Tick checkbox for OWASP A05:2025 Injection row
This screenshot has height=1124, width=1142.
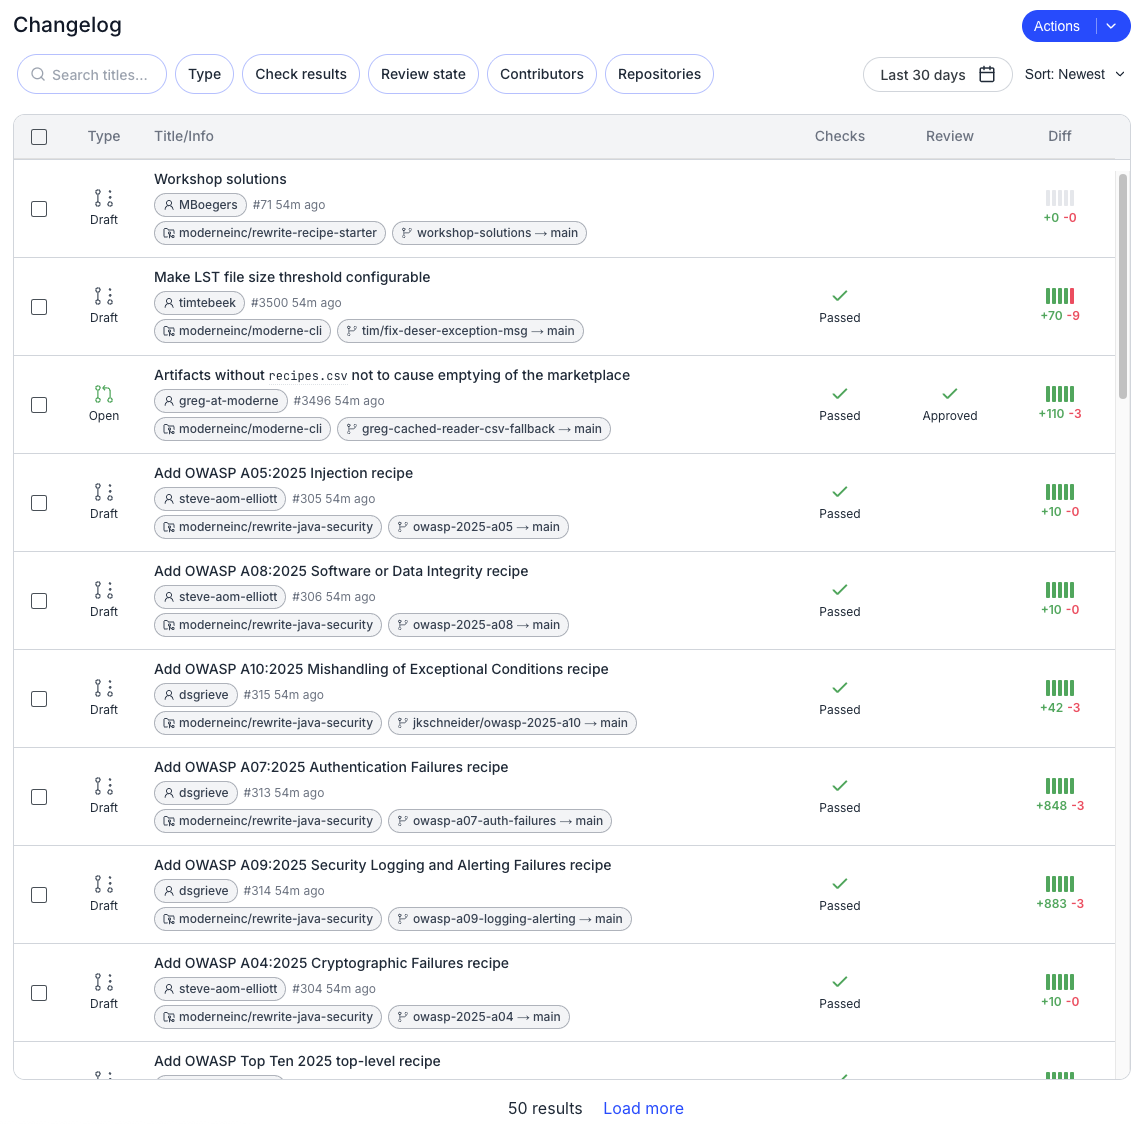click(39, 503)
